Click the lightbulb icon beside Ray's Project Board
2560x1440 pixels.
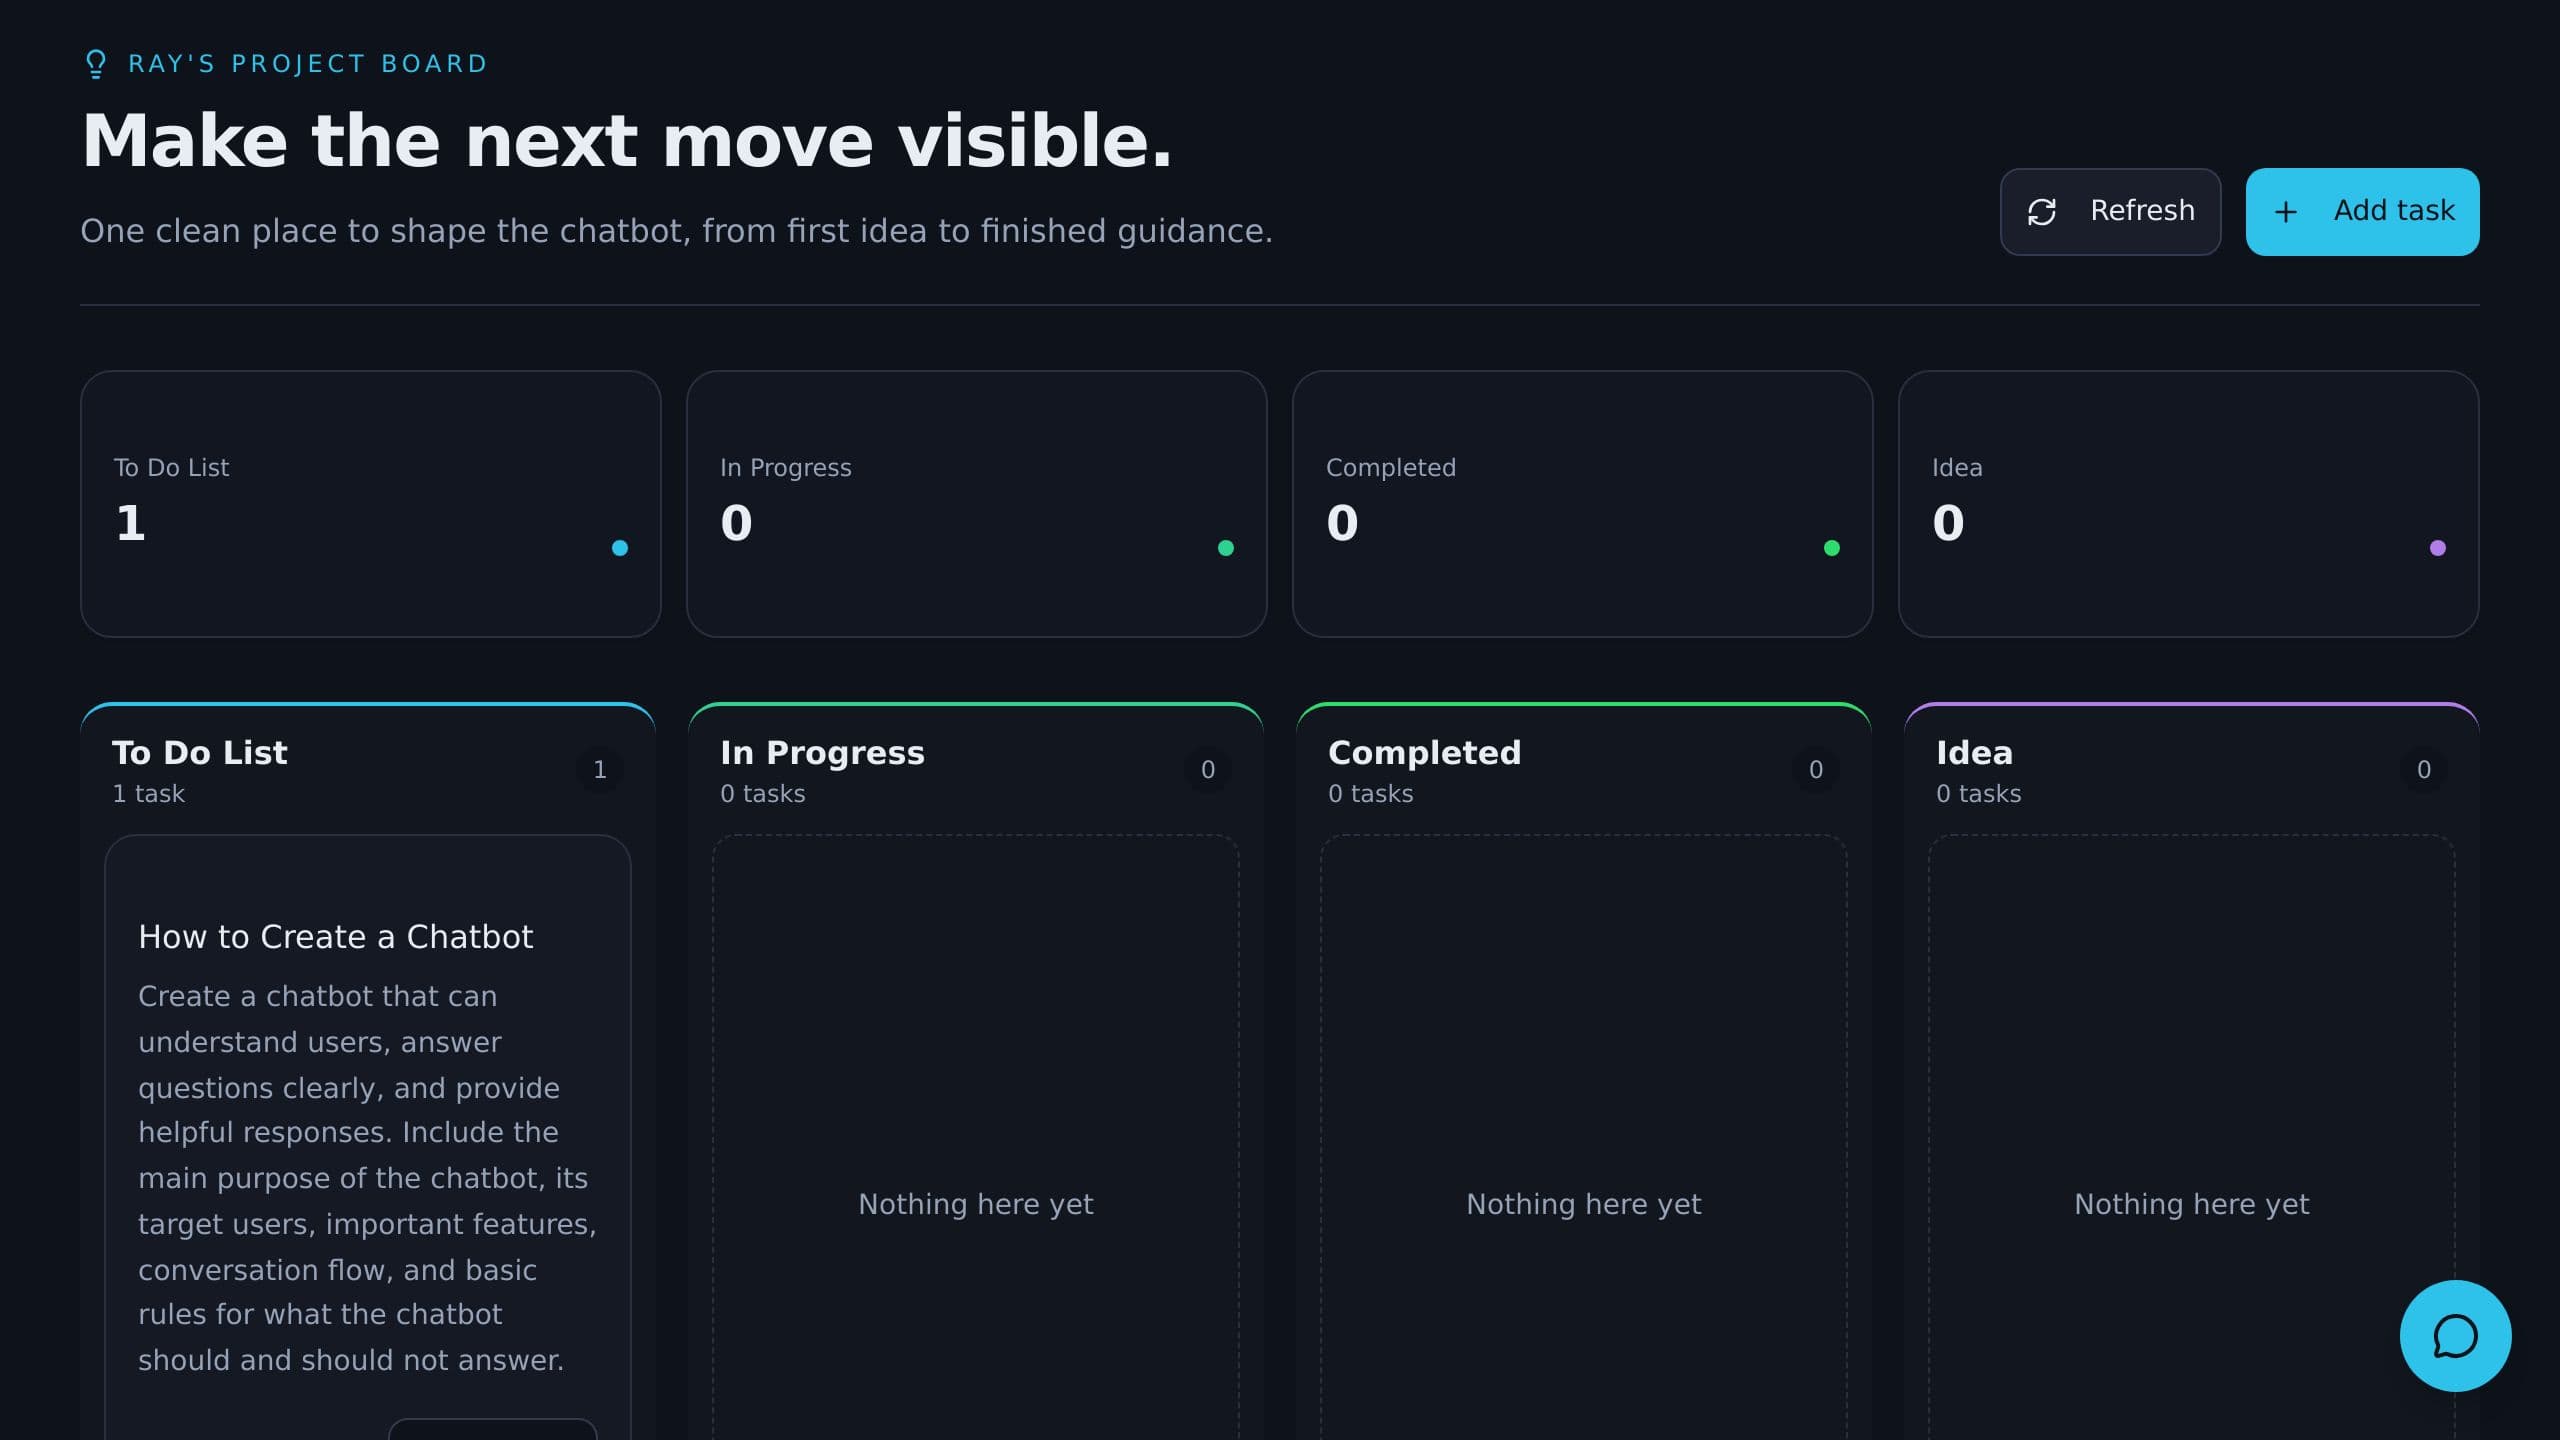pos(96,64)
